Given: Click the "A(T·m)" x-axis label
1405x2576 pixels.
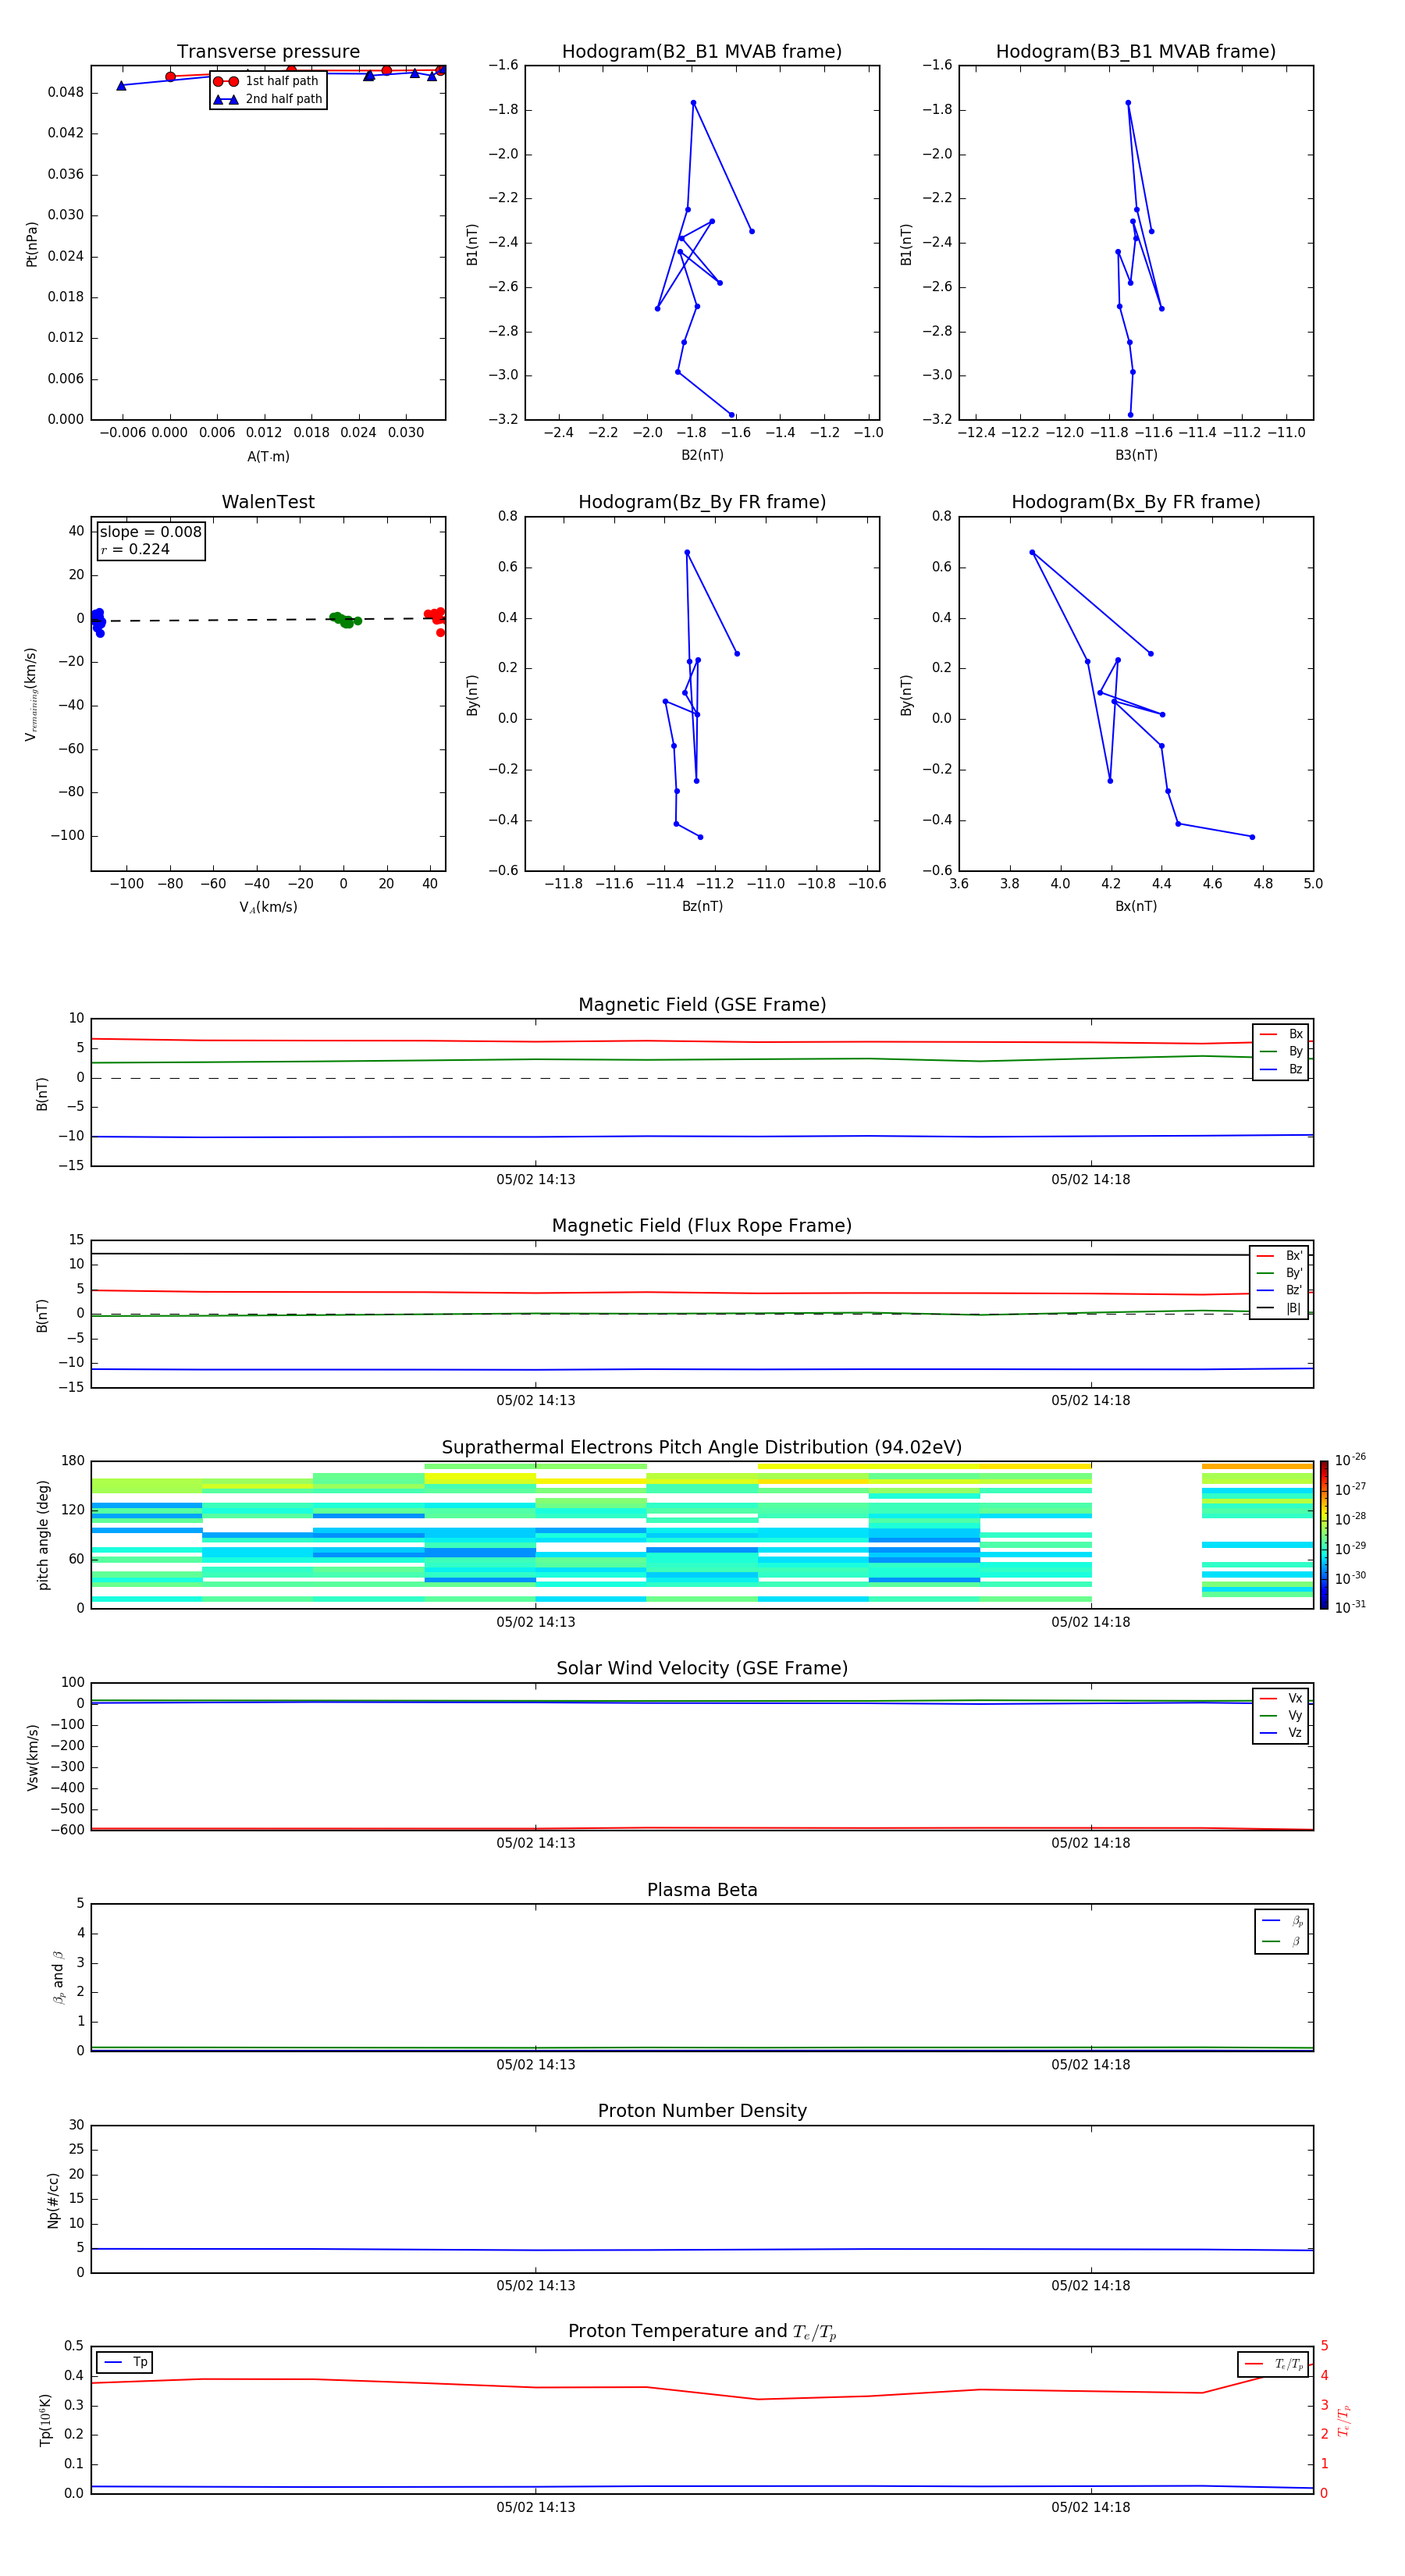Looking at the screenshot, I should (268, 456).
